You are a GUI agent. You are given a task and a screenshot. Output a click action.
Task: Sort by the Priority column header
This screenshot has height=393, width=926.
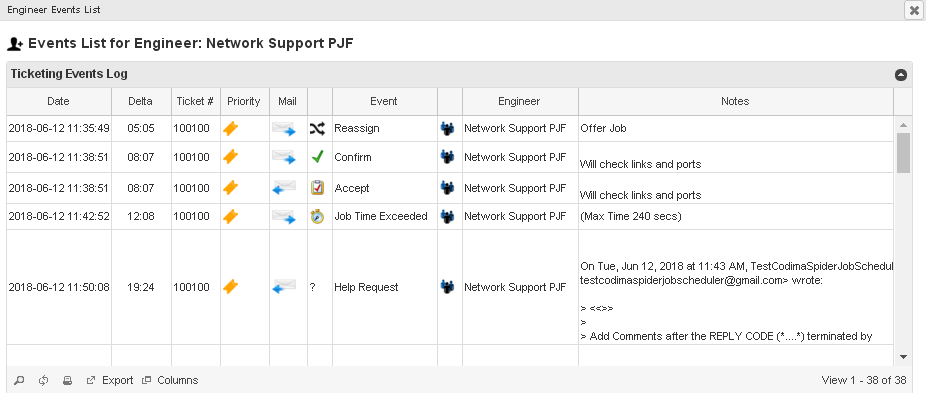pyautogui.click(x=244, y=101)
